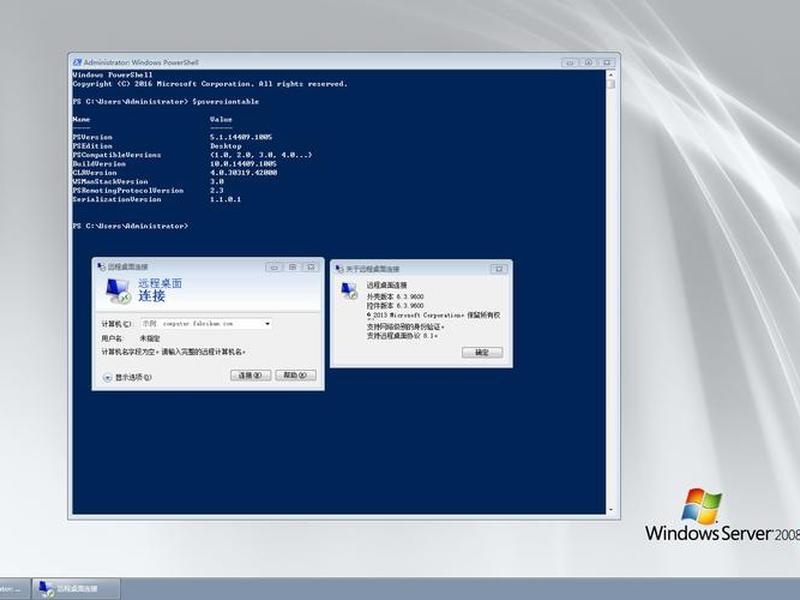Click the About Remote Desktop title bar icon

(x=340, y=268)
